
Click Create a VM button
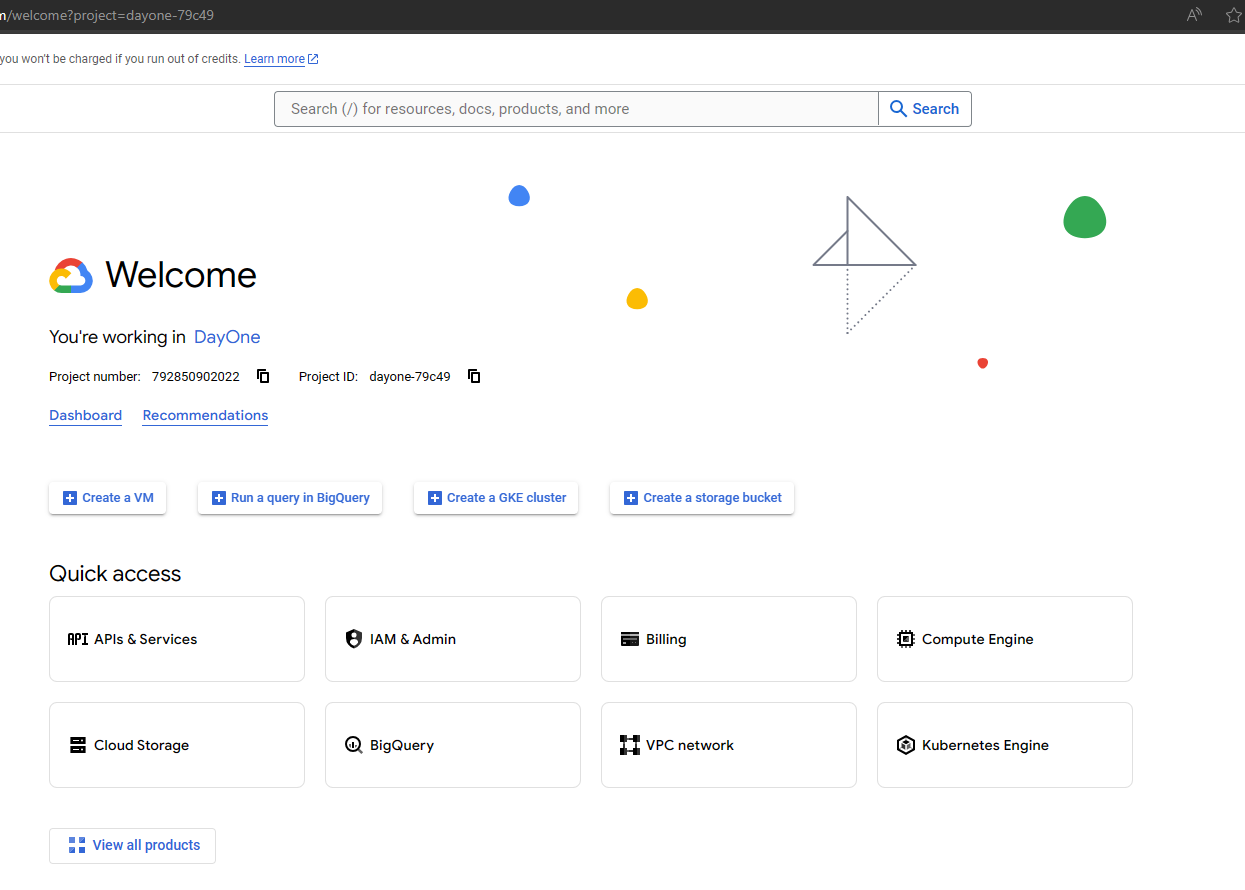point(108,497)
